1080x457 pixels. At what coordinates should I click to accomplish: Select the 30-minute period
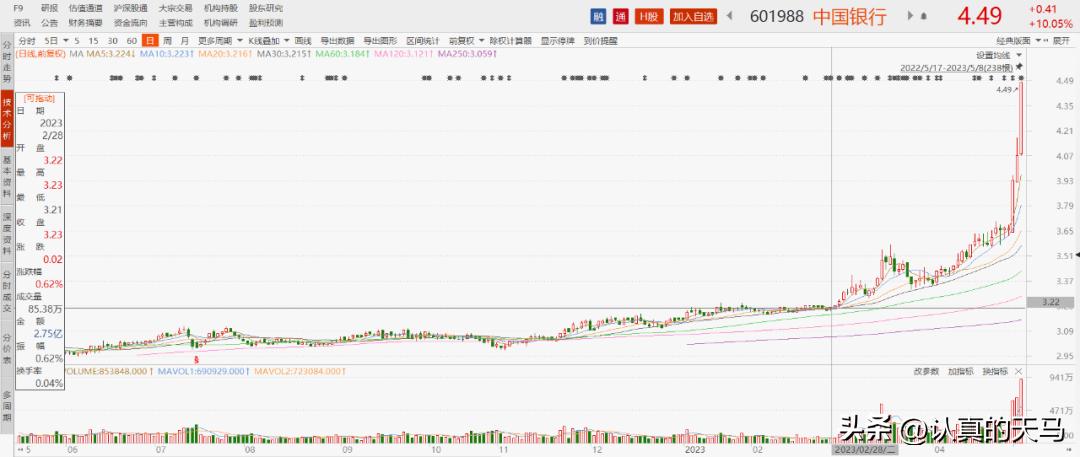coord(112,41)
